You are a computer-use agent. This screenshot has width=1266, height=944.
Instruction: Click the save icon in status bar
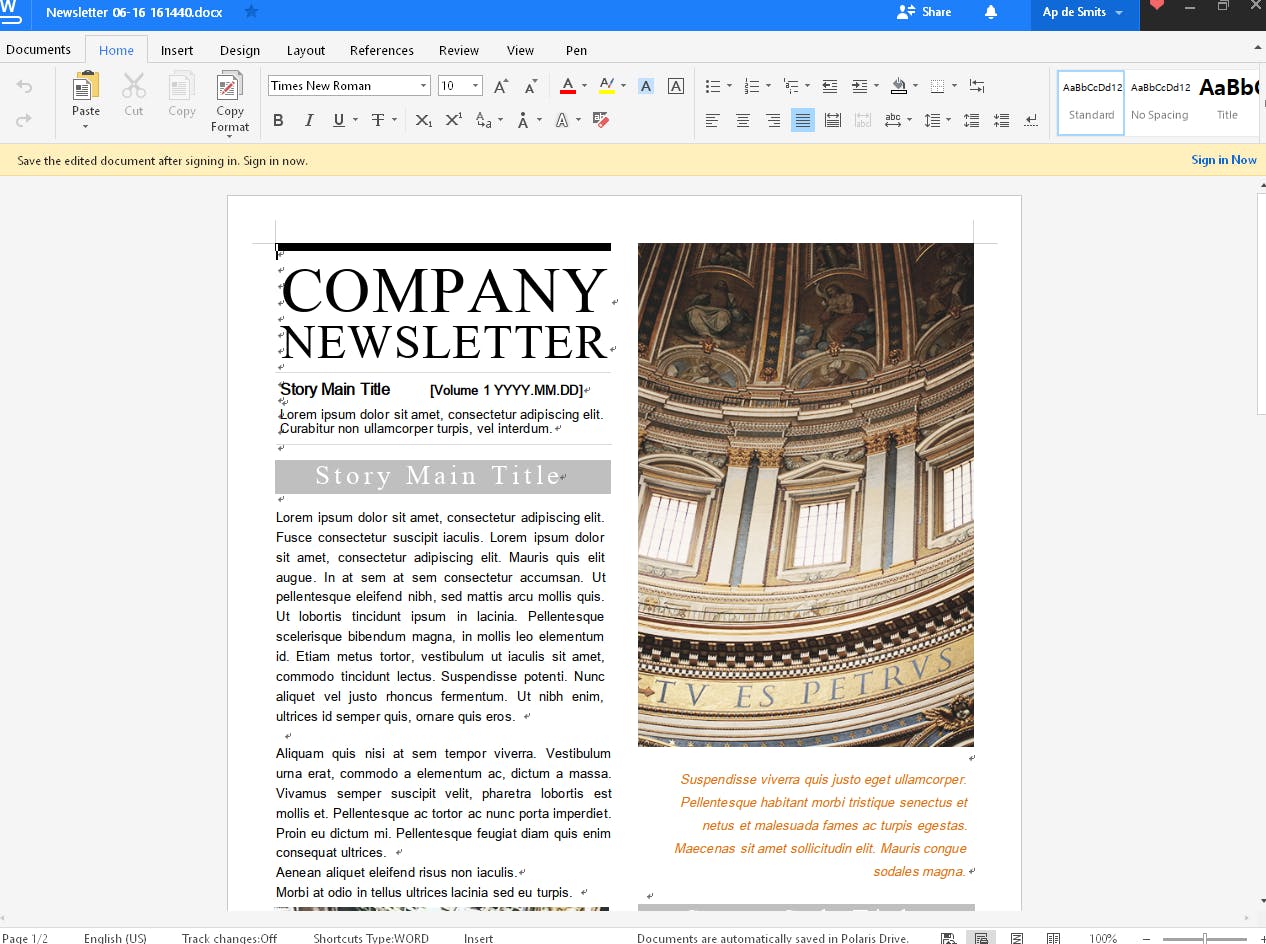(x=947, y=938)
